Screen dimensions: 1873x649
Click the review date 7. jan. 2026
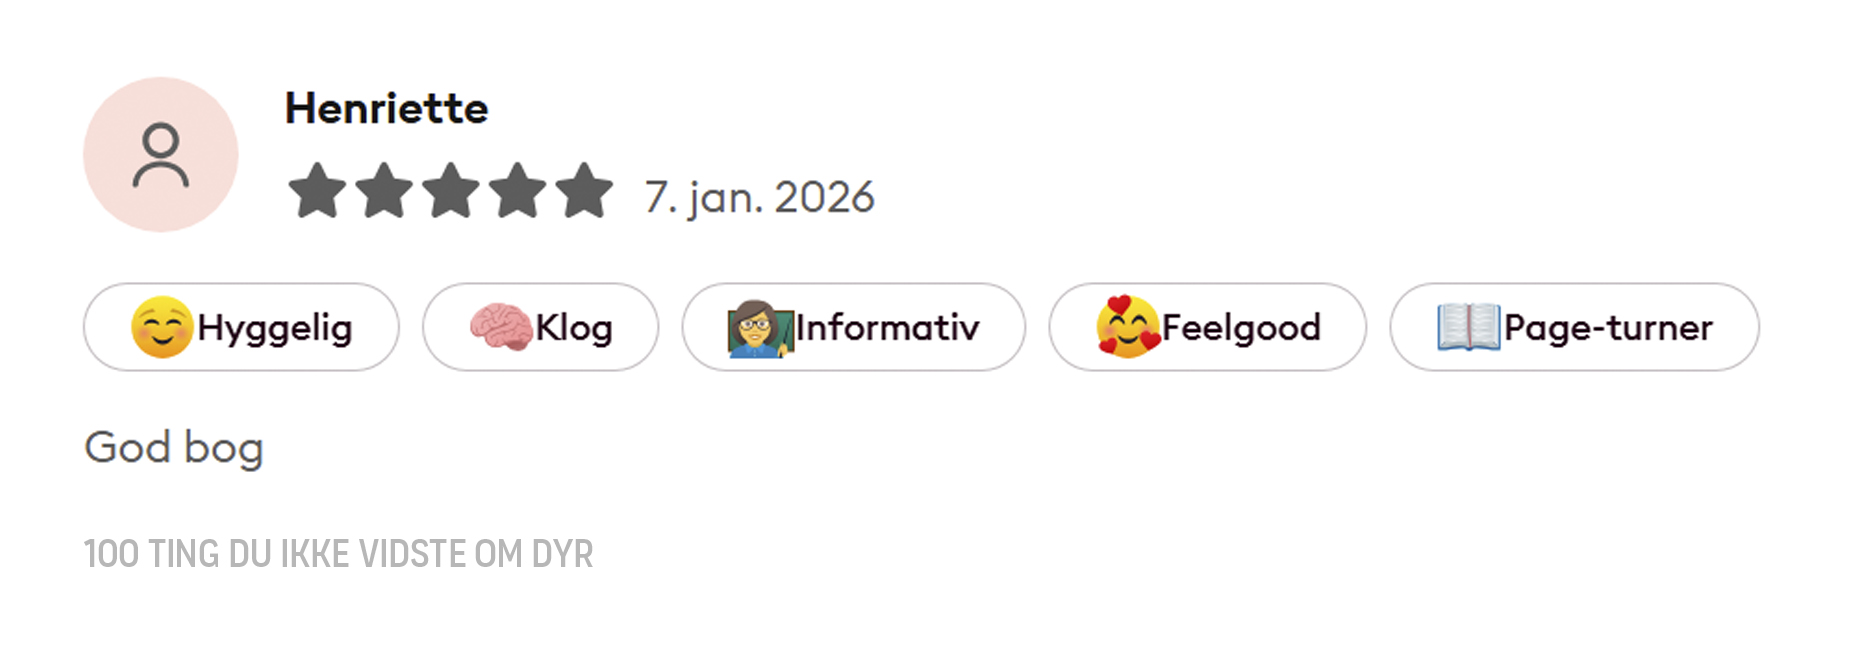759,197
